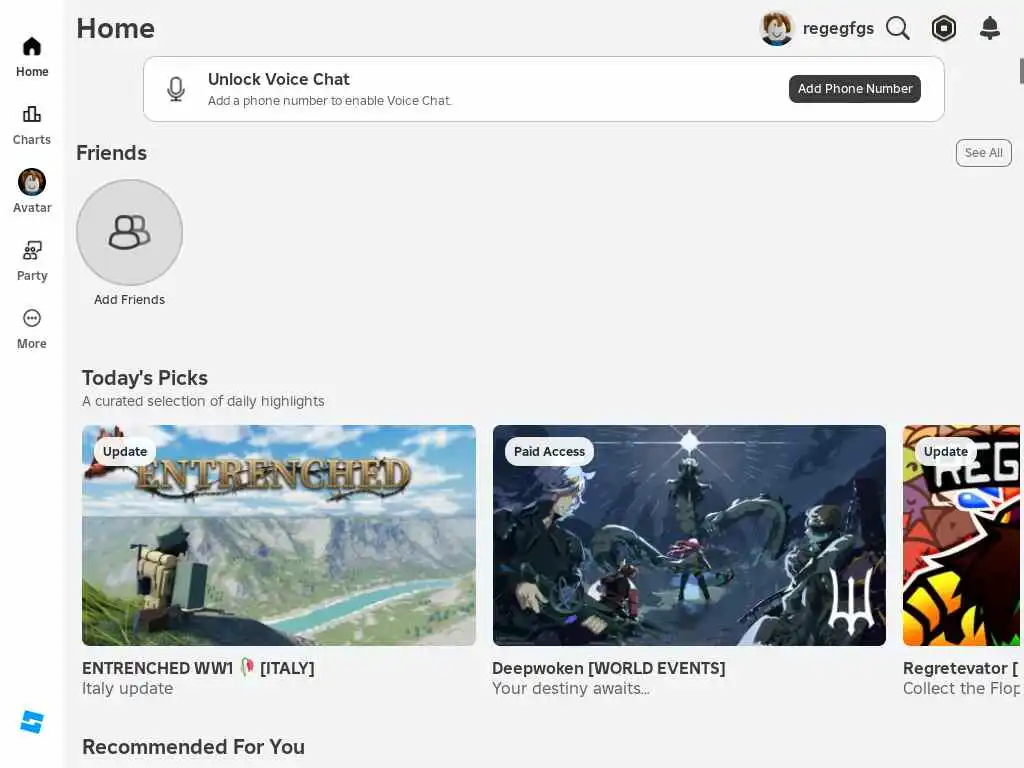The width and height of the screenshot is (1024, 768).
Task: Click the Friends section heading
Action: click(112, 153)
